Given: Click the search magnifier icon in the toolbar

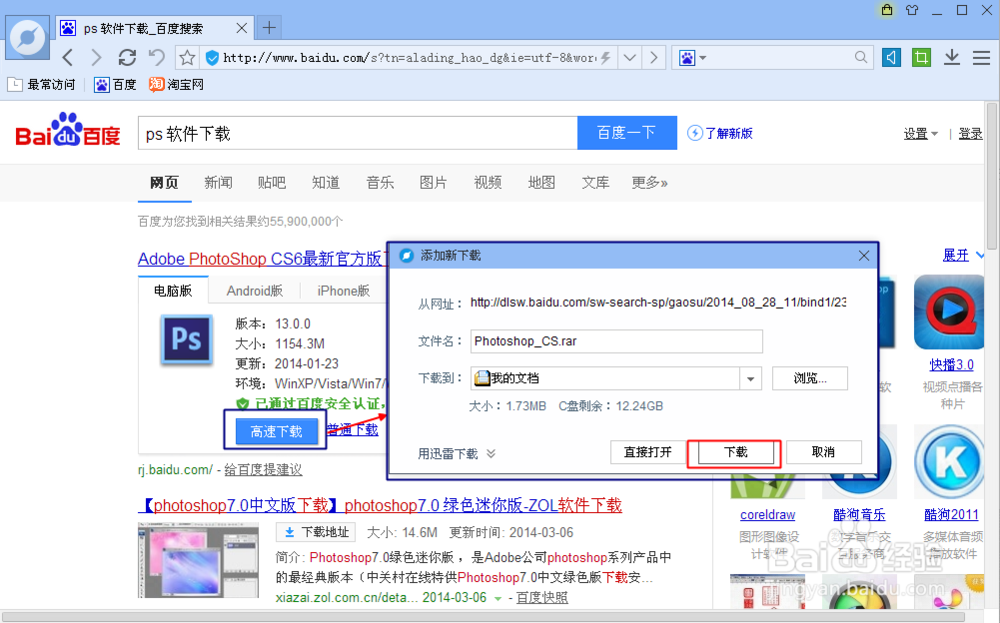Looking at the screenshot, I should [x=860, y=57].
